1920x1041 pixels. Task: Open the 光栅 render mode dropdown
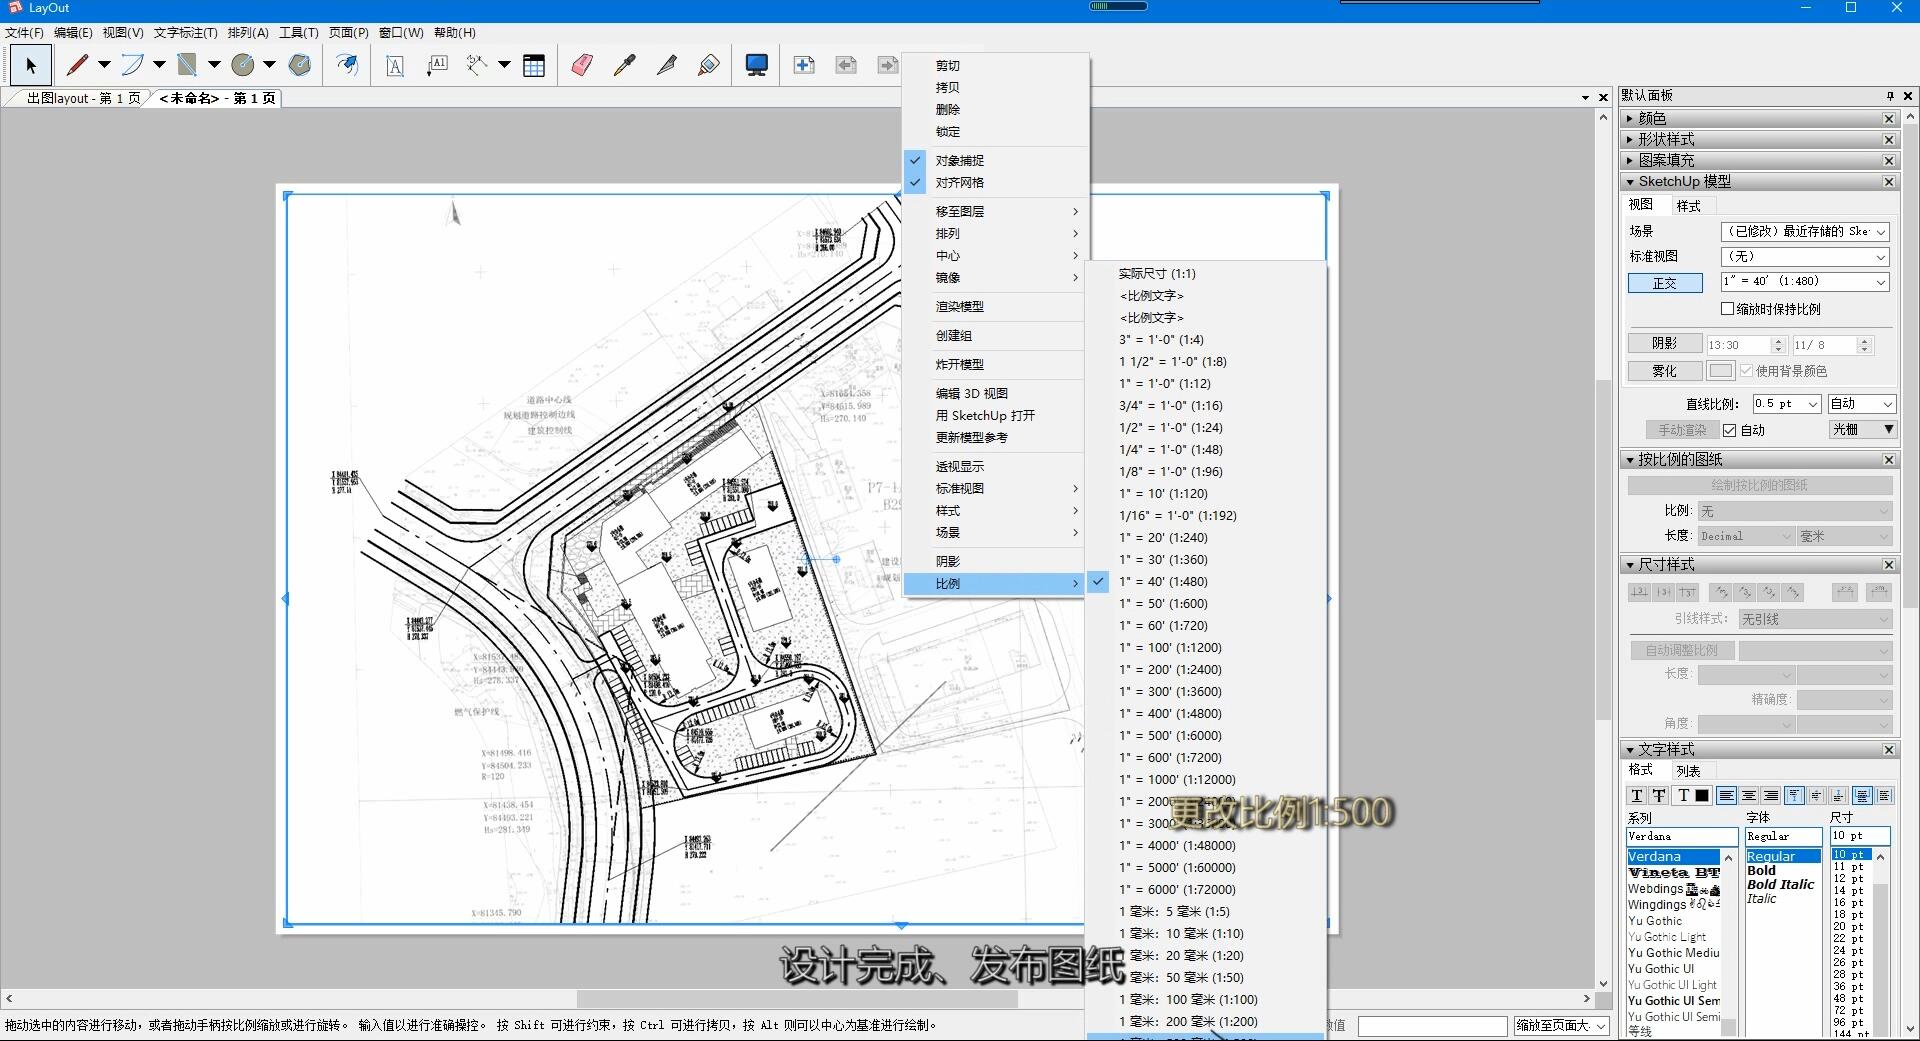coord(1863,429)
